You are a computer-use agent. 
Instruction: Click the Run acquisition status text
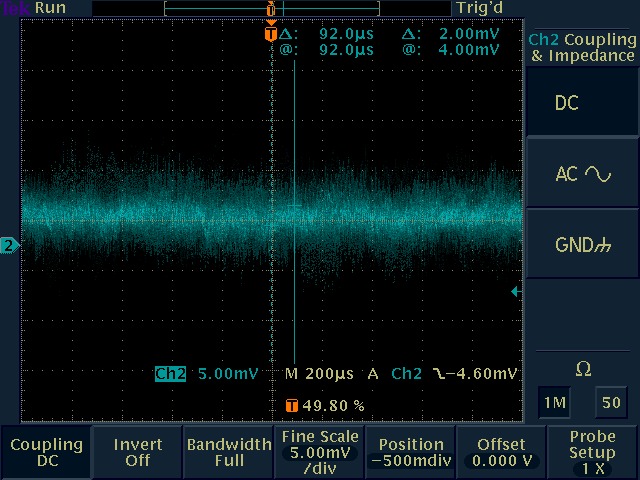point(51,8)
